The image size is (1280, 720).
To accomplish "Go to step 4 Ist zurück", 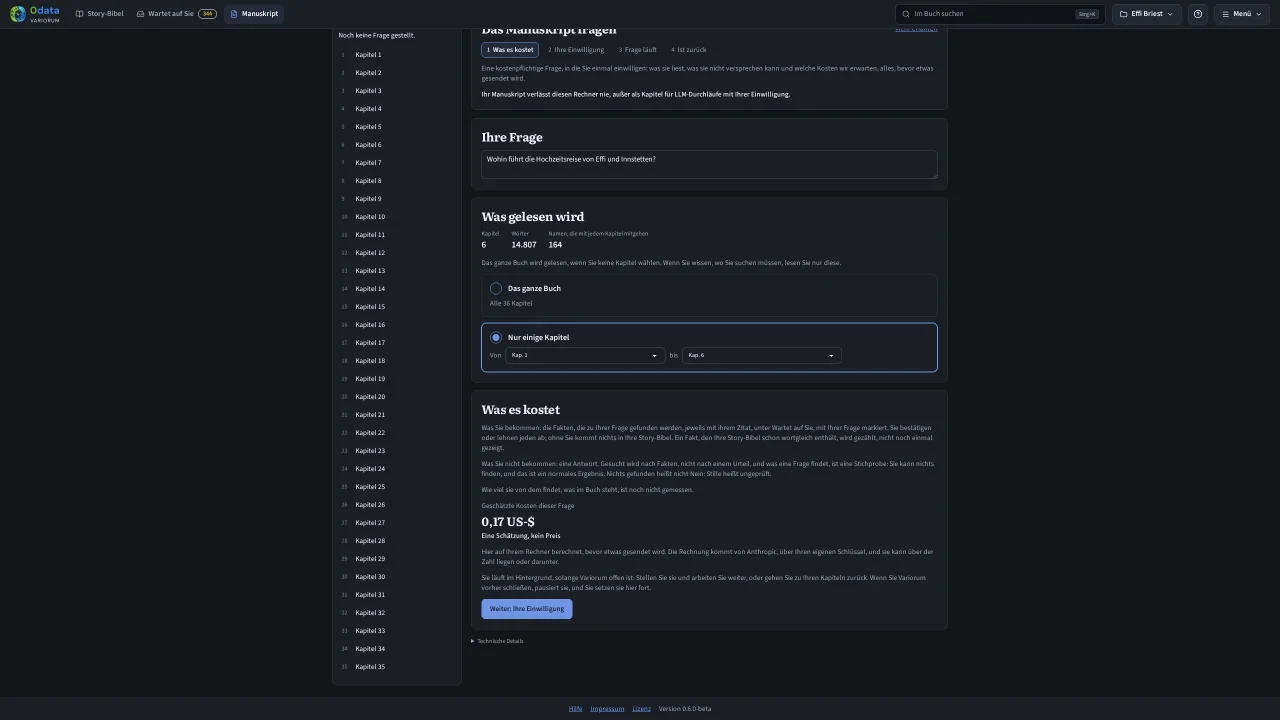I will (x=689, y=50).
